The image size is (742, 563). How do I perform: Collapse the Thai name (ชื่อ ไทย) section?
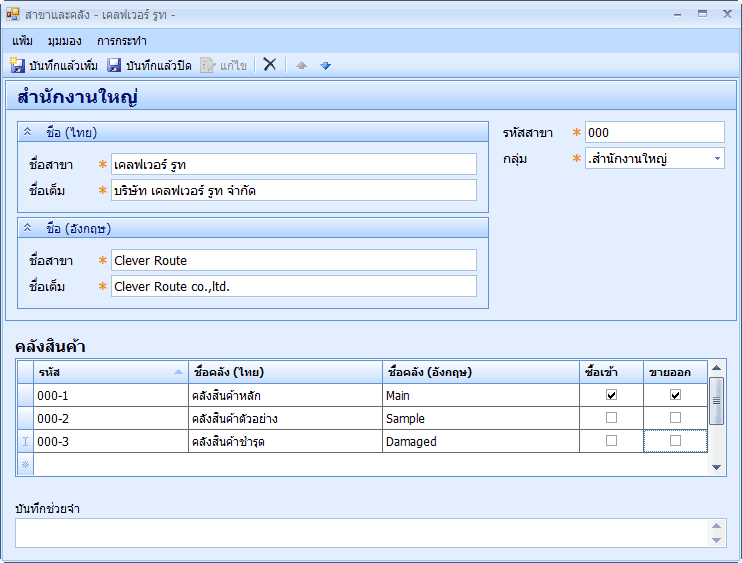(27, 132)
